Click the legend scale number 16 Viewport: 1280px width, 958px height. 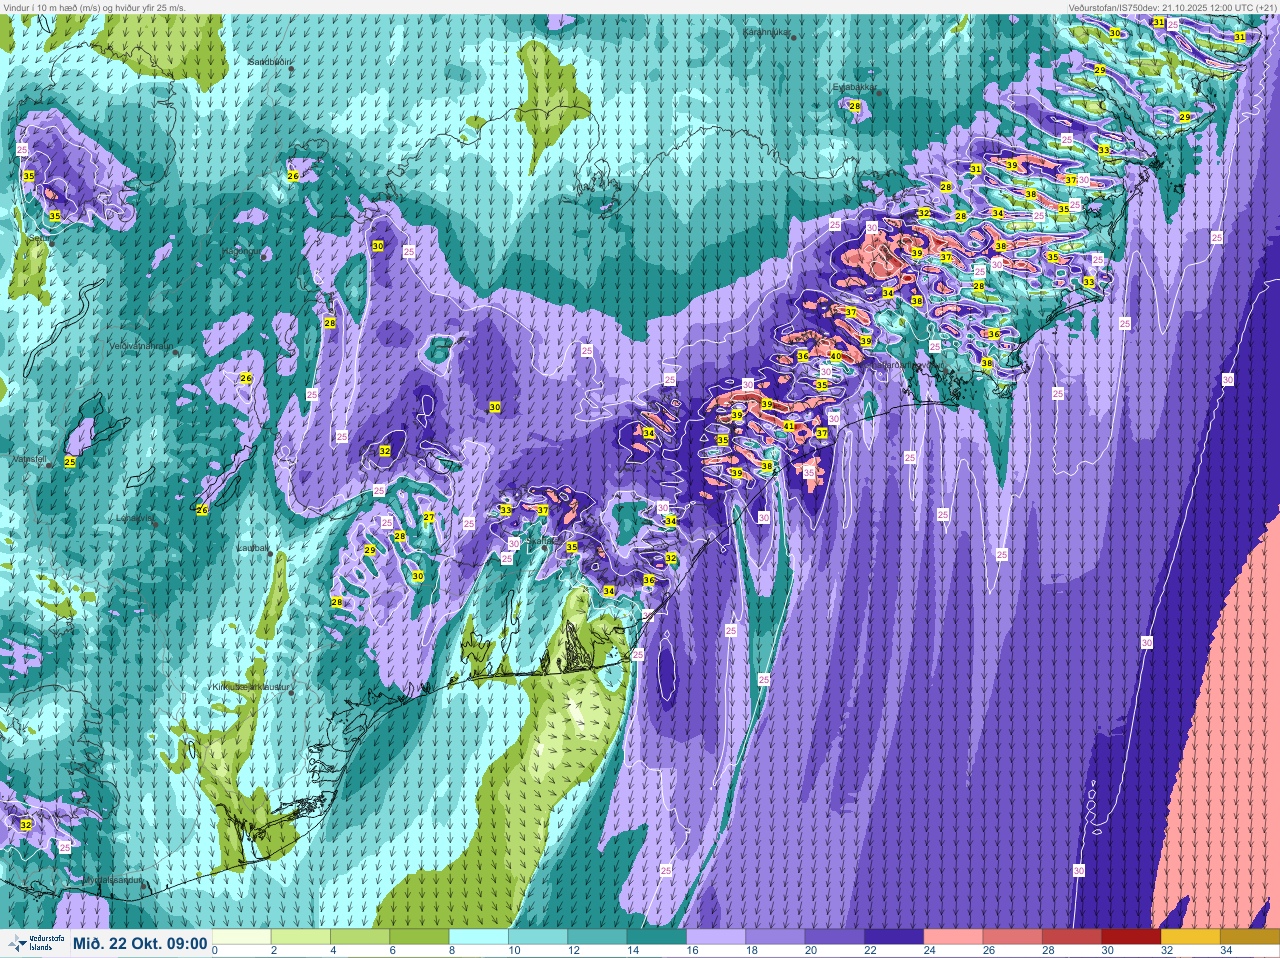point(693,950)
